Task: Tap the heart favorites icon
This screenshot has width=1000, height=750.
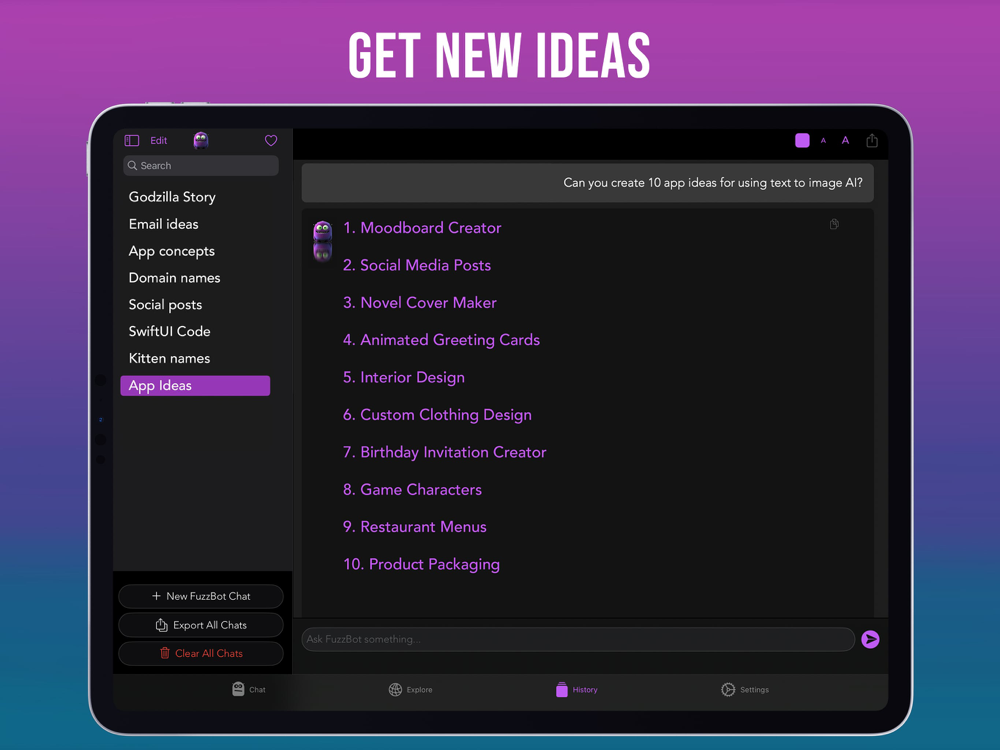Action: click(x=271, y=140)
